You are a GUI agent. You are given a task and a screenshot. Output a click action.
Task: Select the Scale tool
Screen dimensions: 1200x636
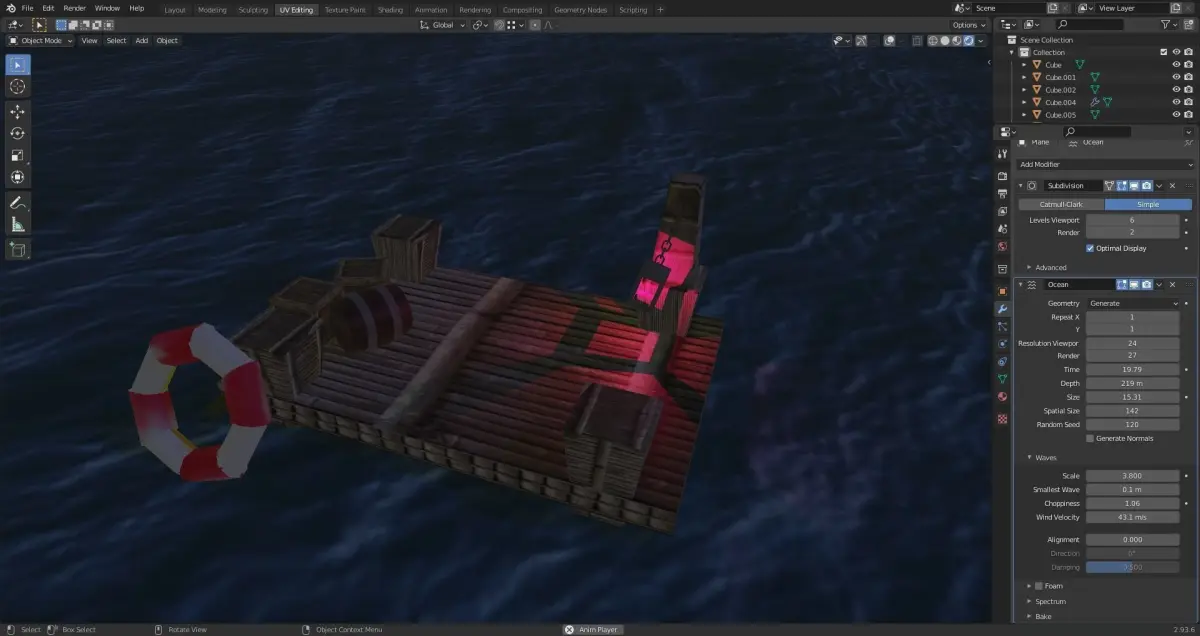[18, 156]
